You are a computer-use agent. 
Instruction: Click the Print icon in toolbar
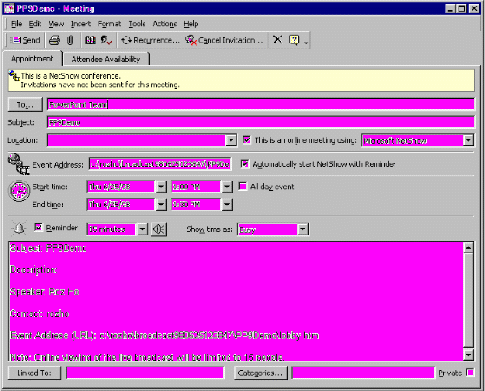(x=54, y=40)
